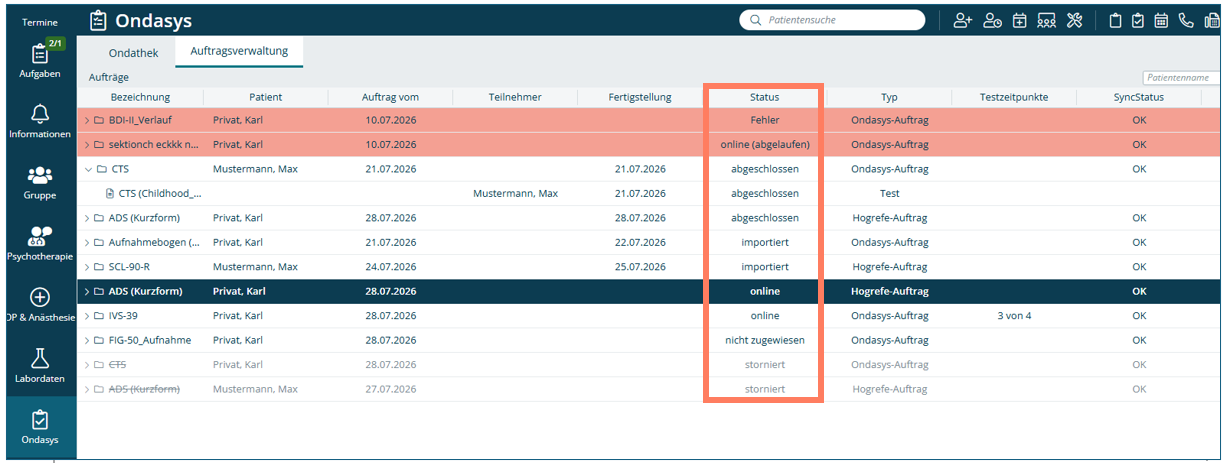The image size is (1225, 463).
Task: Click the 27.07.2026 Auftrag vom cell
Action: tap(391, 389)
